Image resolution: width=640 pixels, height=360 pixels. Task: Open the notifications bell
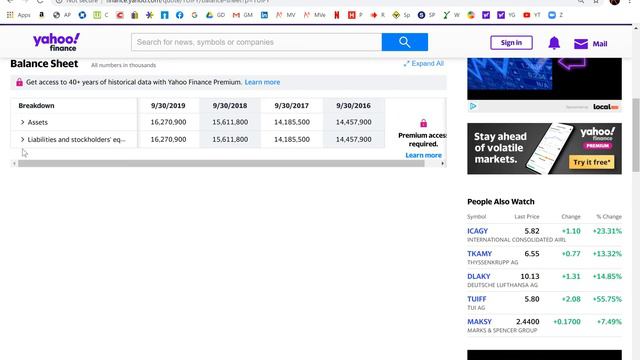(554, 43)
